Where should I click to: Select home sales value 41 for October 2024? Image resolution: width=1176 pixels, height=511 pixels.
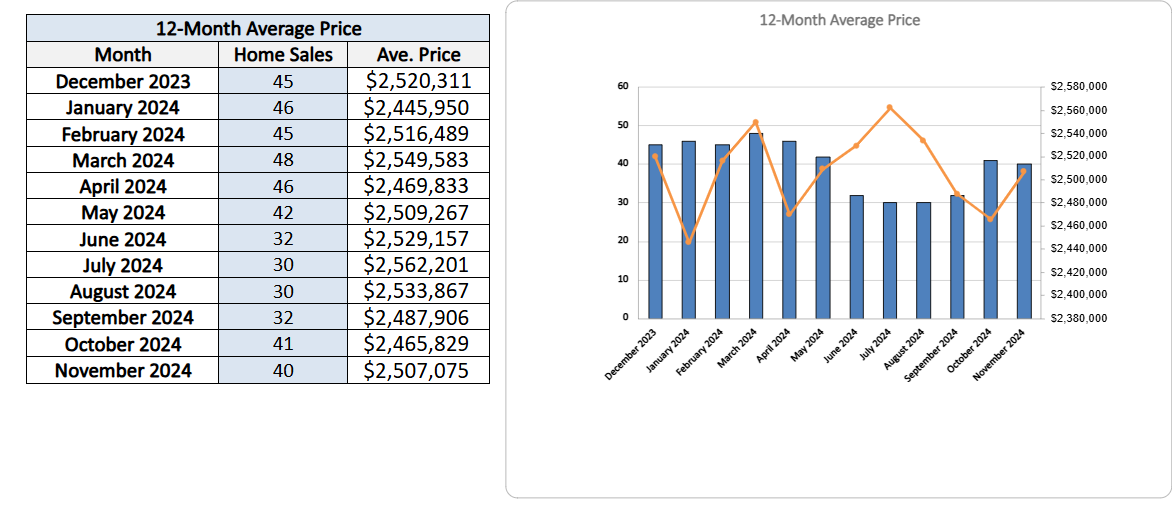point(284,344)
